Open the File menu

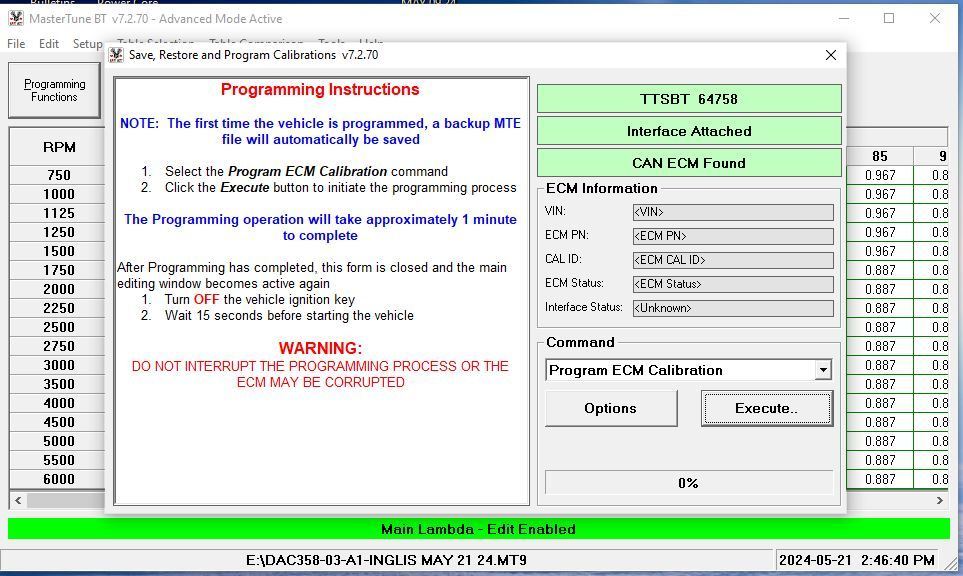tap(16, 44)
